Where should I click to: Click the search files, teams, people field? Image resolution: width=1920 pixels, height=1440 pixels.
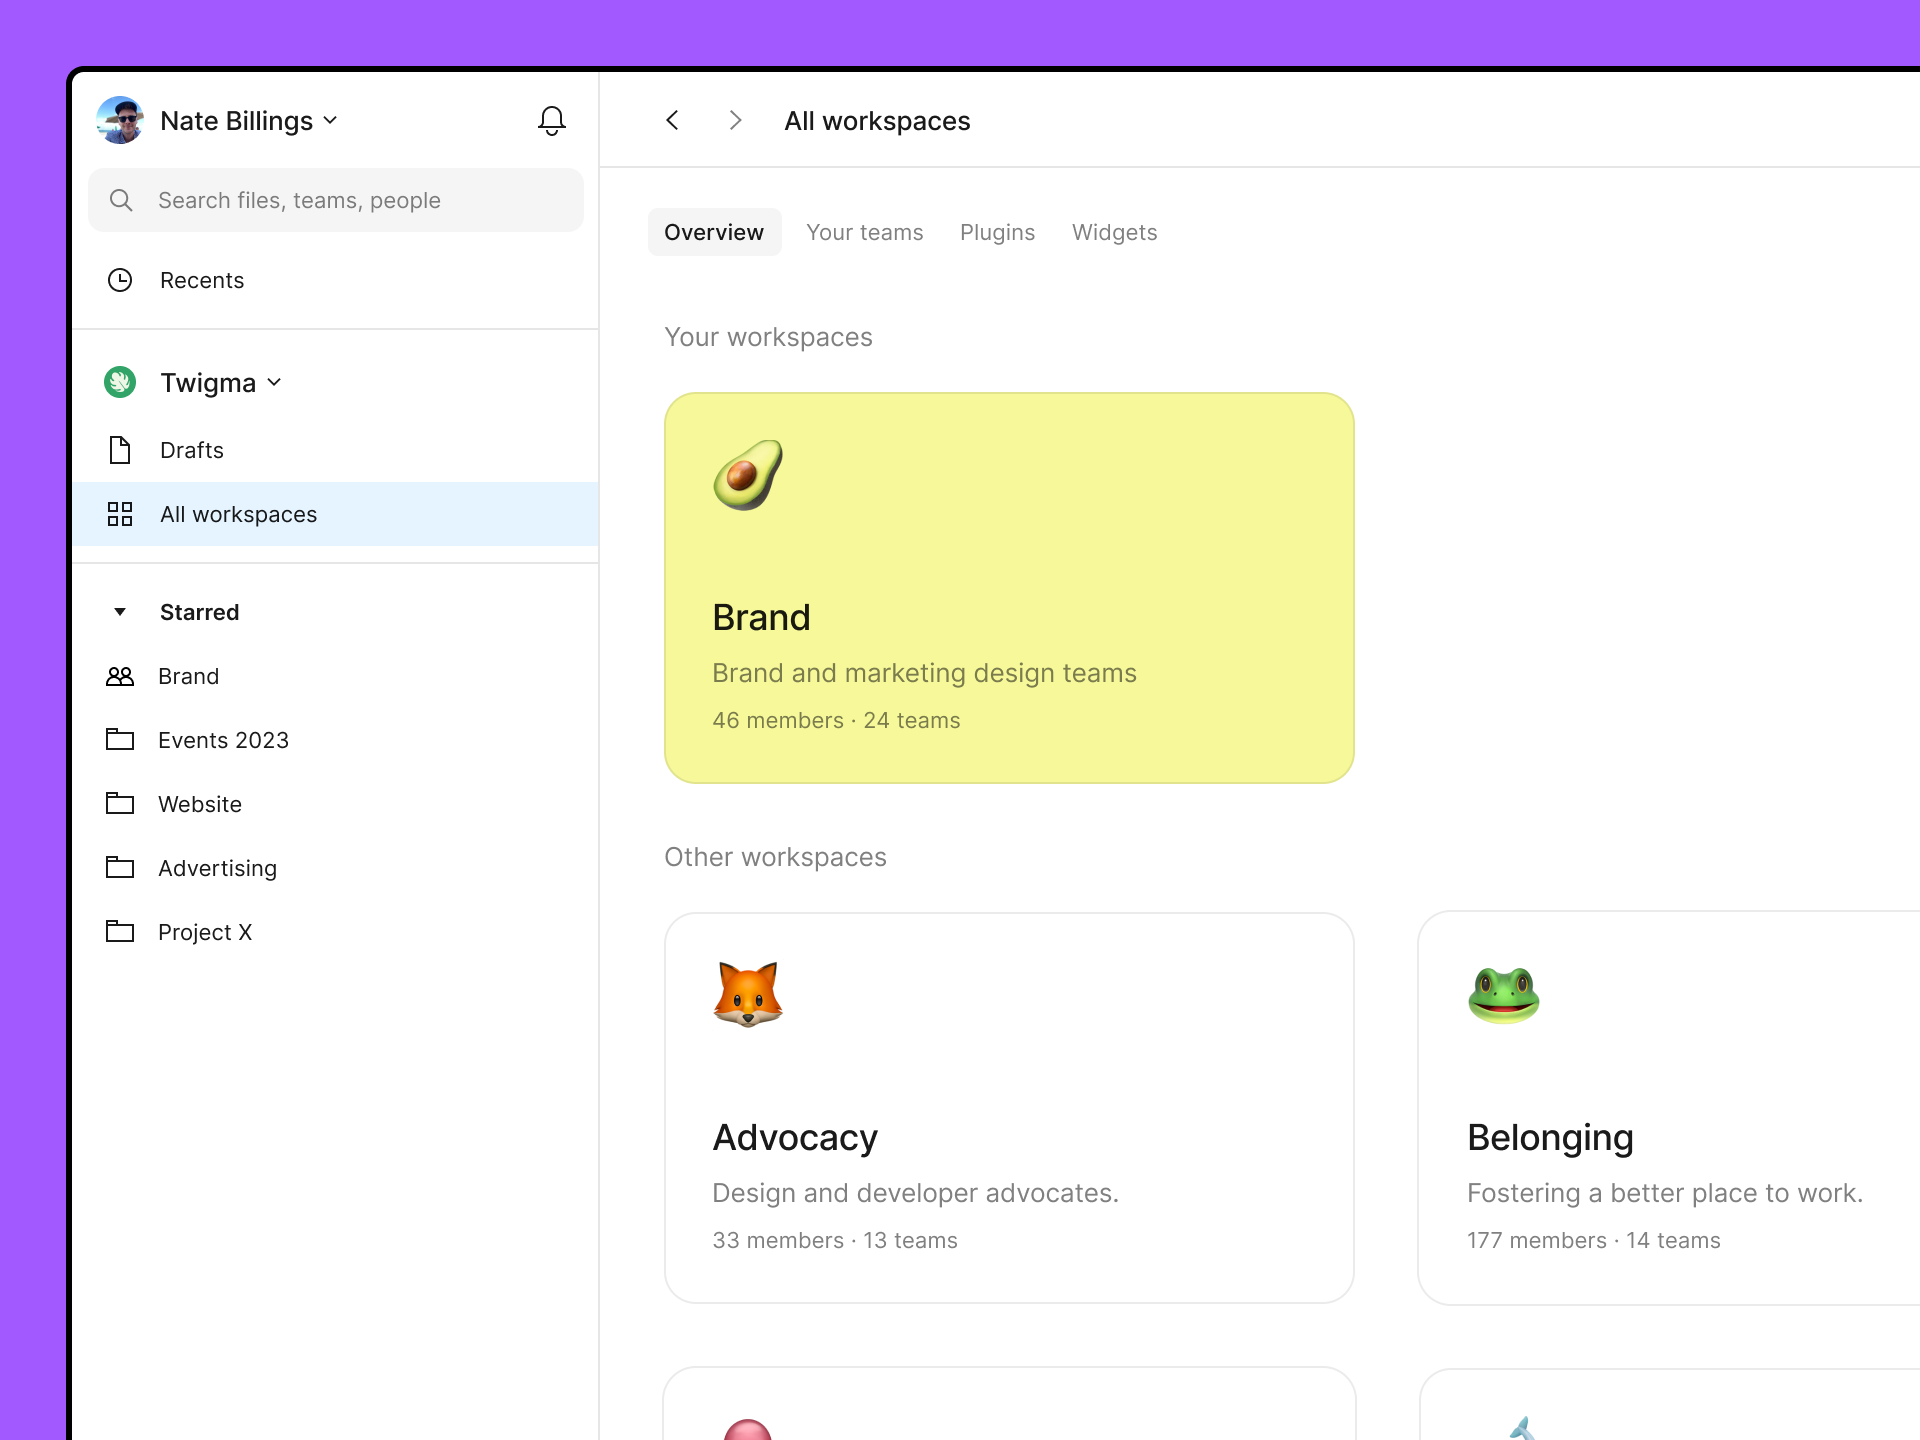click(336, 200)
